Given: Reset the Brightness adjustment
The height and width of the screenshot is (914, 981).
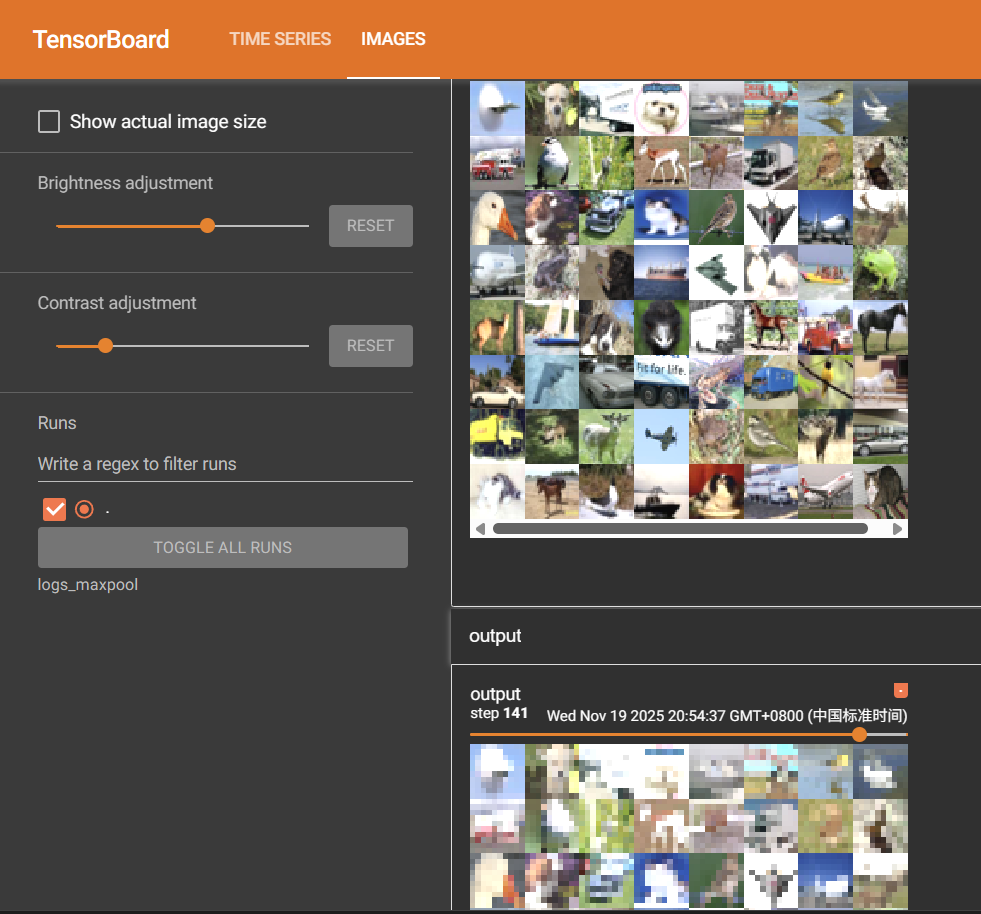Looking at the screenshot, I should 370,225.
